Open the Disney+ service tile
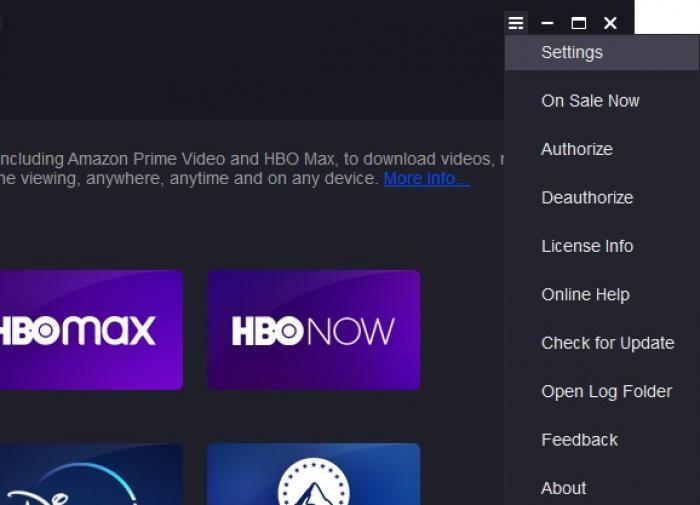 [x=91, y=474]
